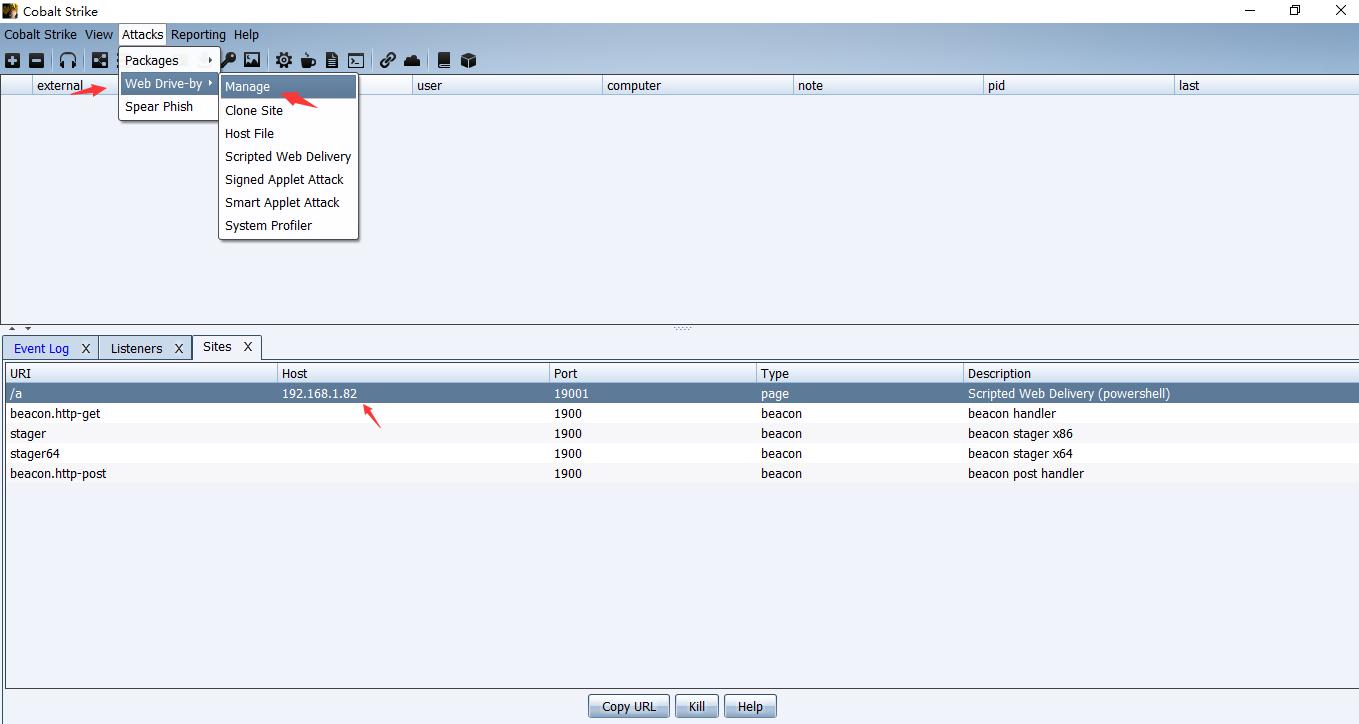Switch to the Sites tab
The height and width of the screenshot is (724, 1359).
pyautogui.click(x=217, y=347)
